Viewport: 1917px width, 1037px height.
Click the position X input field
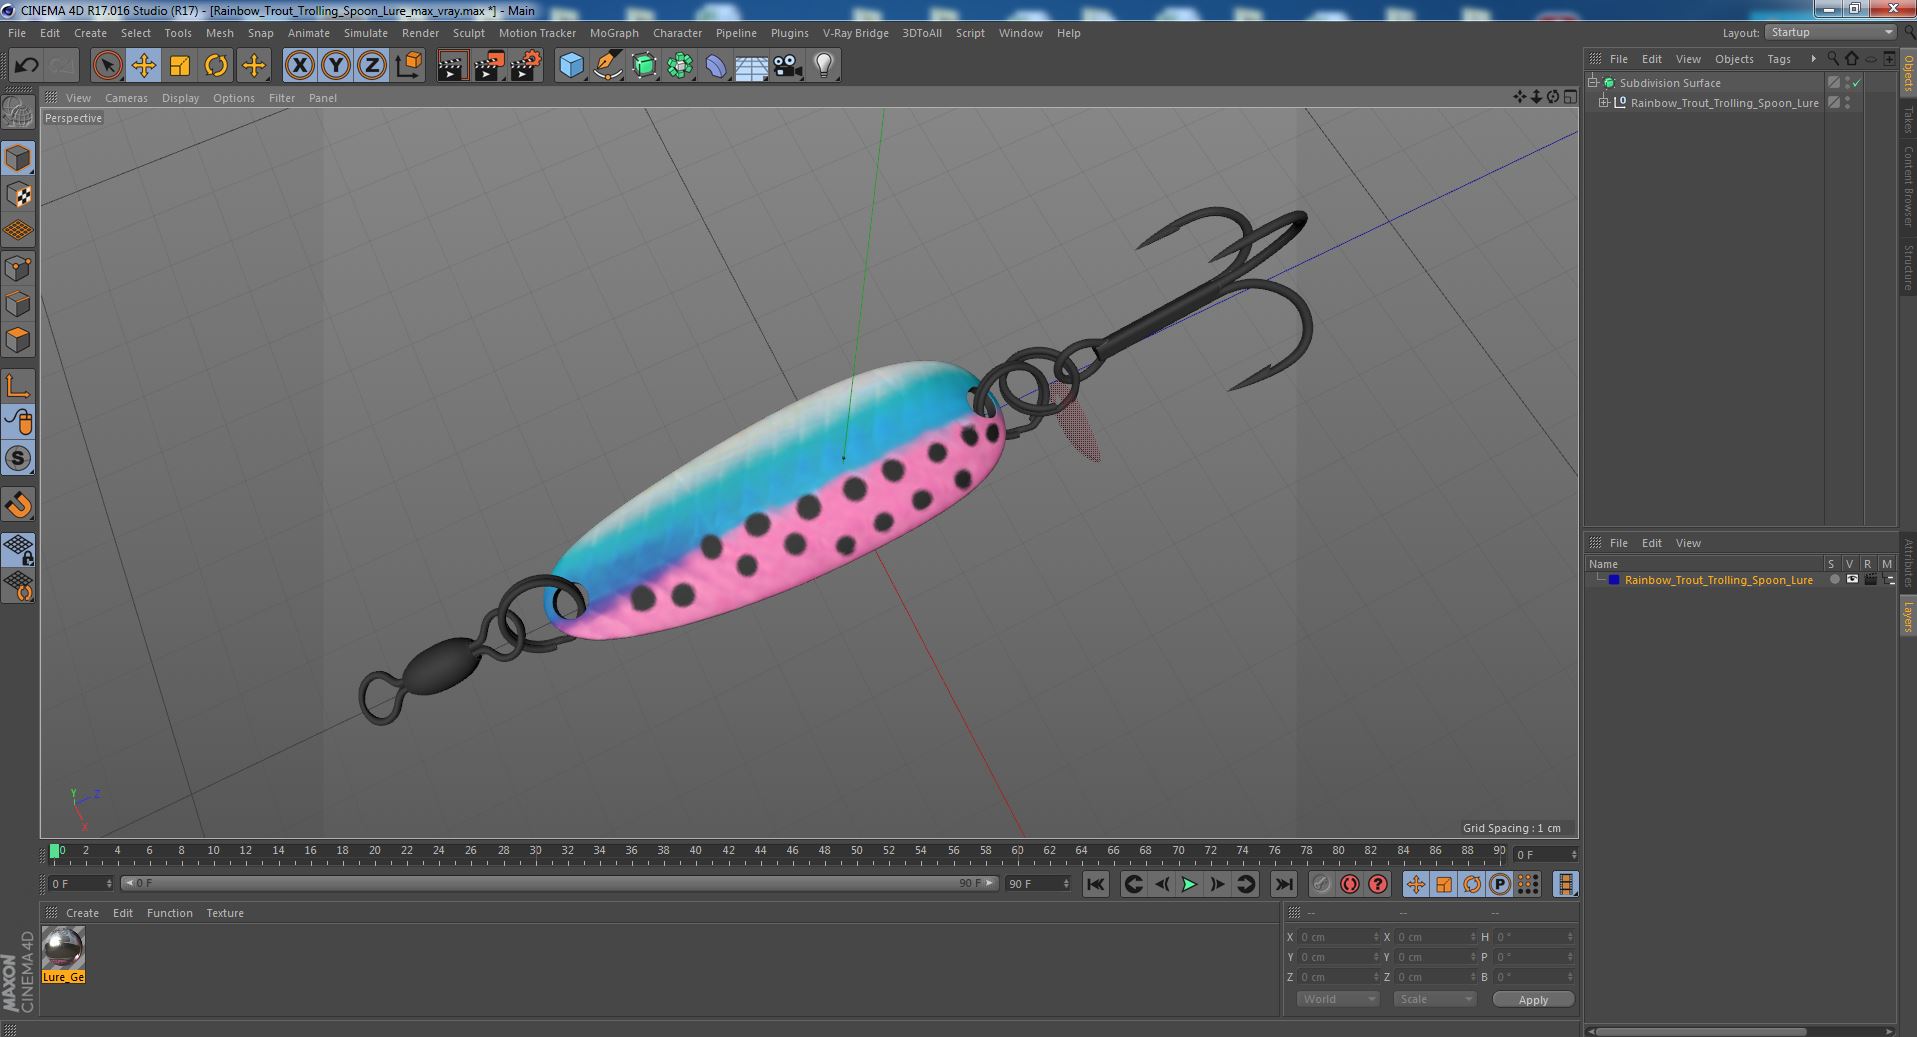tap(1337, 937)
